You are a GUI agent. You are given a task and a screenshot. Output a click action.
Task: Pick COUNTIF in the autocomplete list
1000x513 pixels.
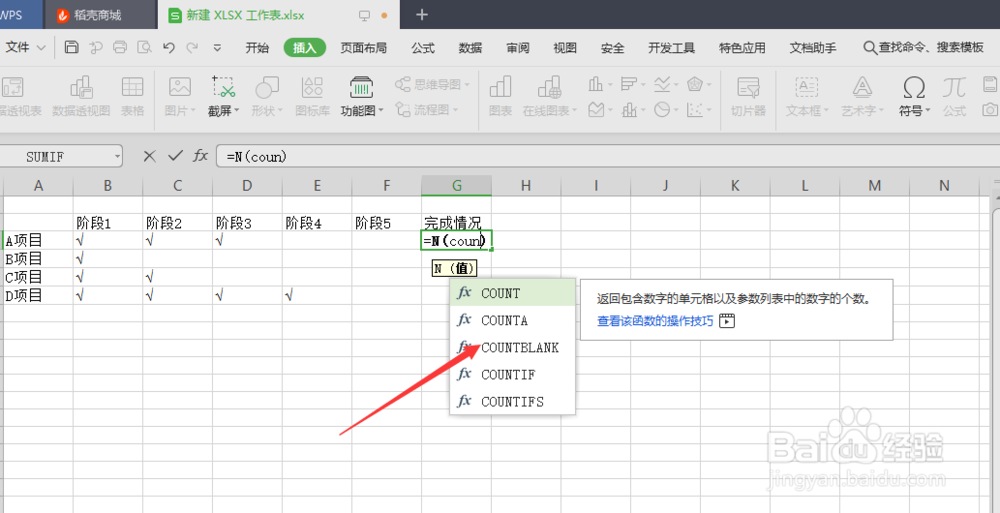[513, 375]
